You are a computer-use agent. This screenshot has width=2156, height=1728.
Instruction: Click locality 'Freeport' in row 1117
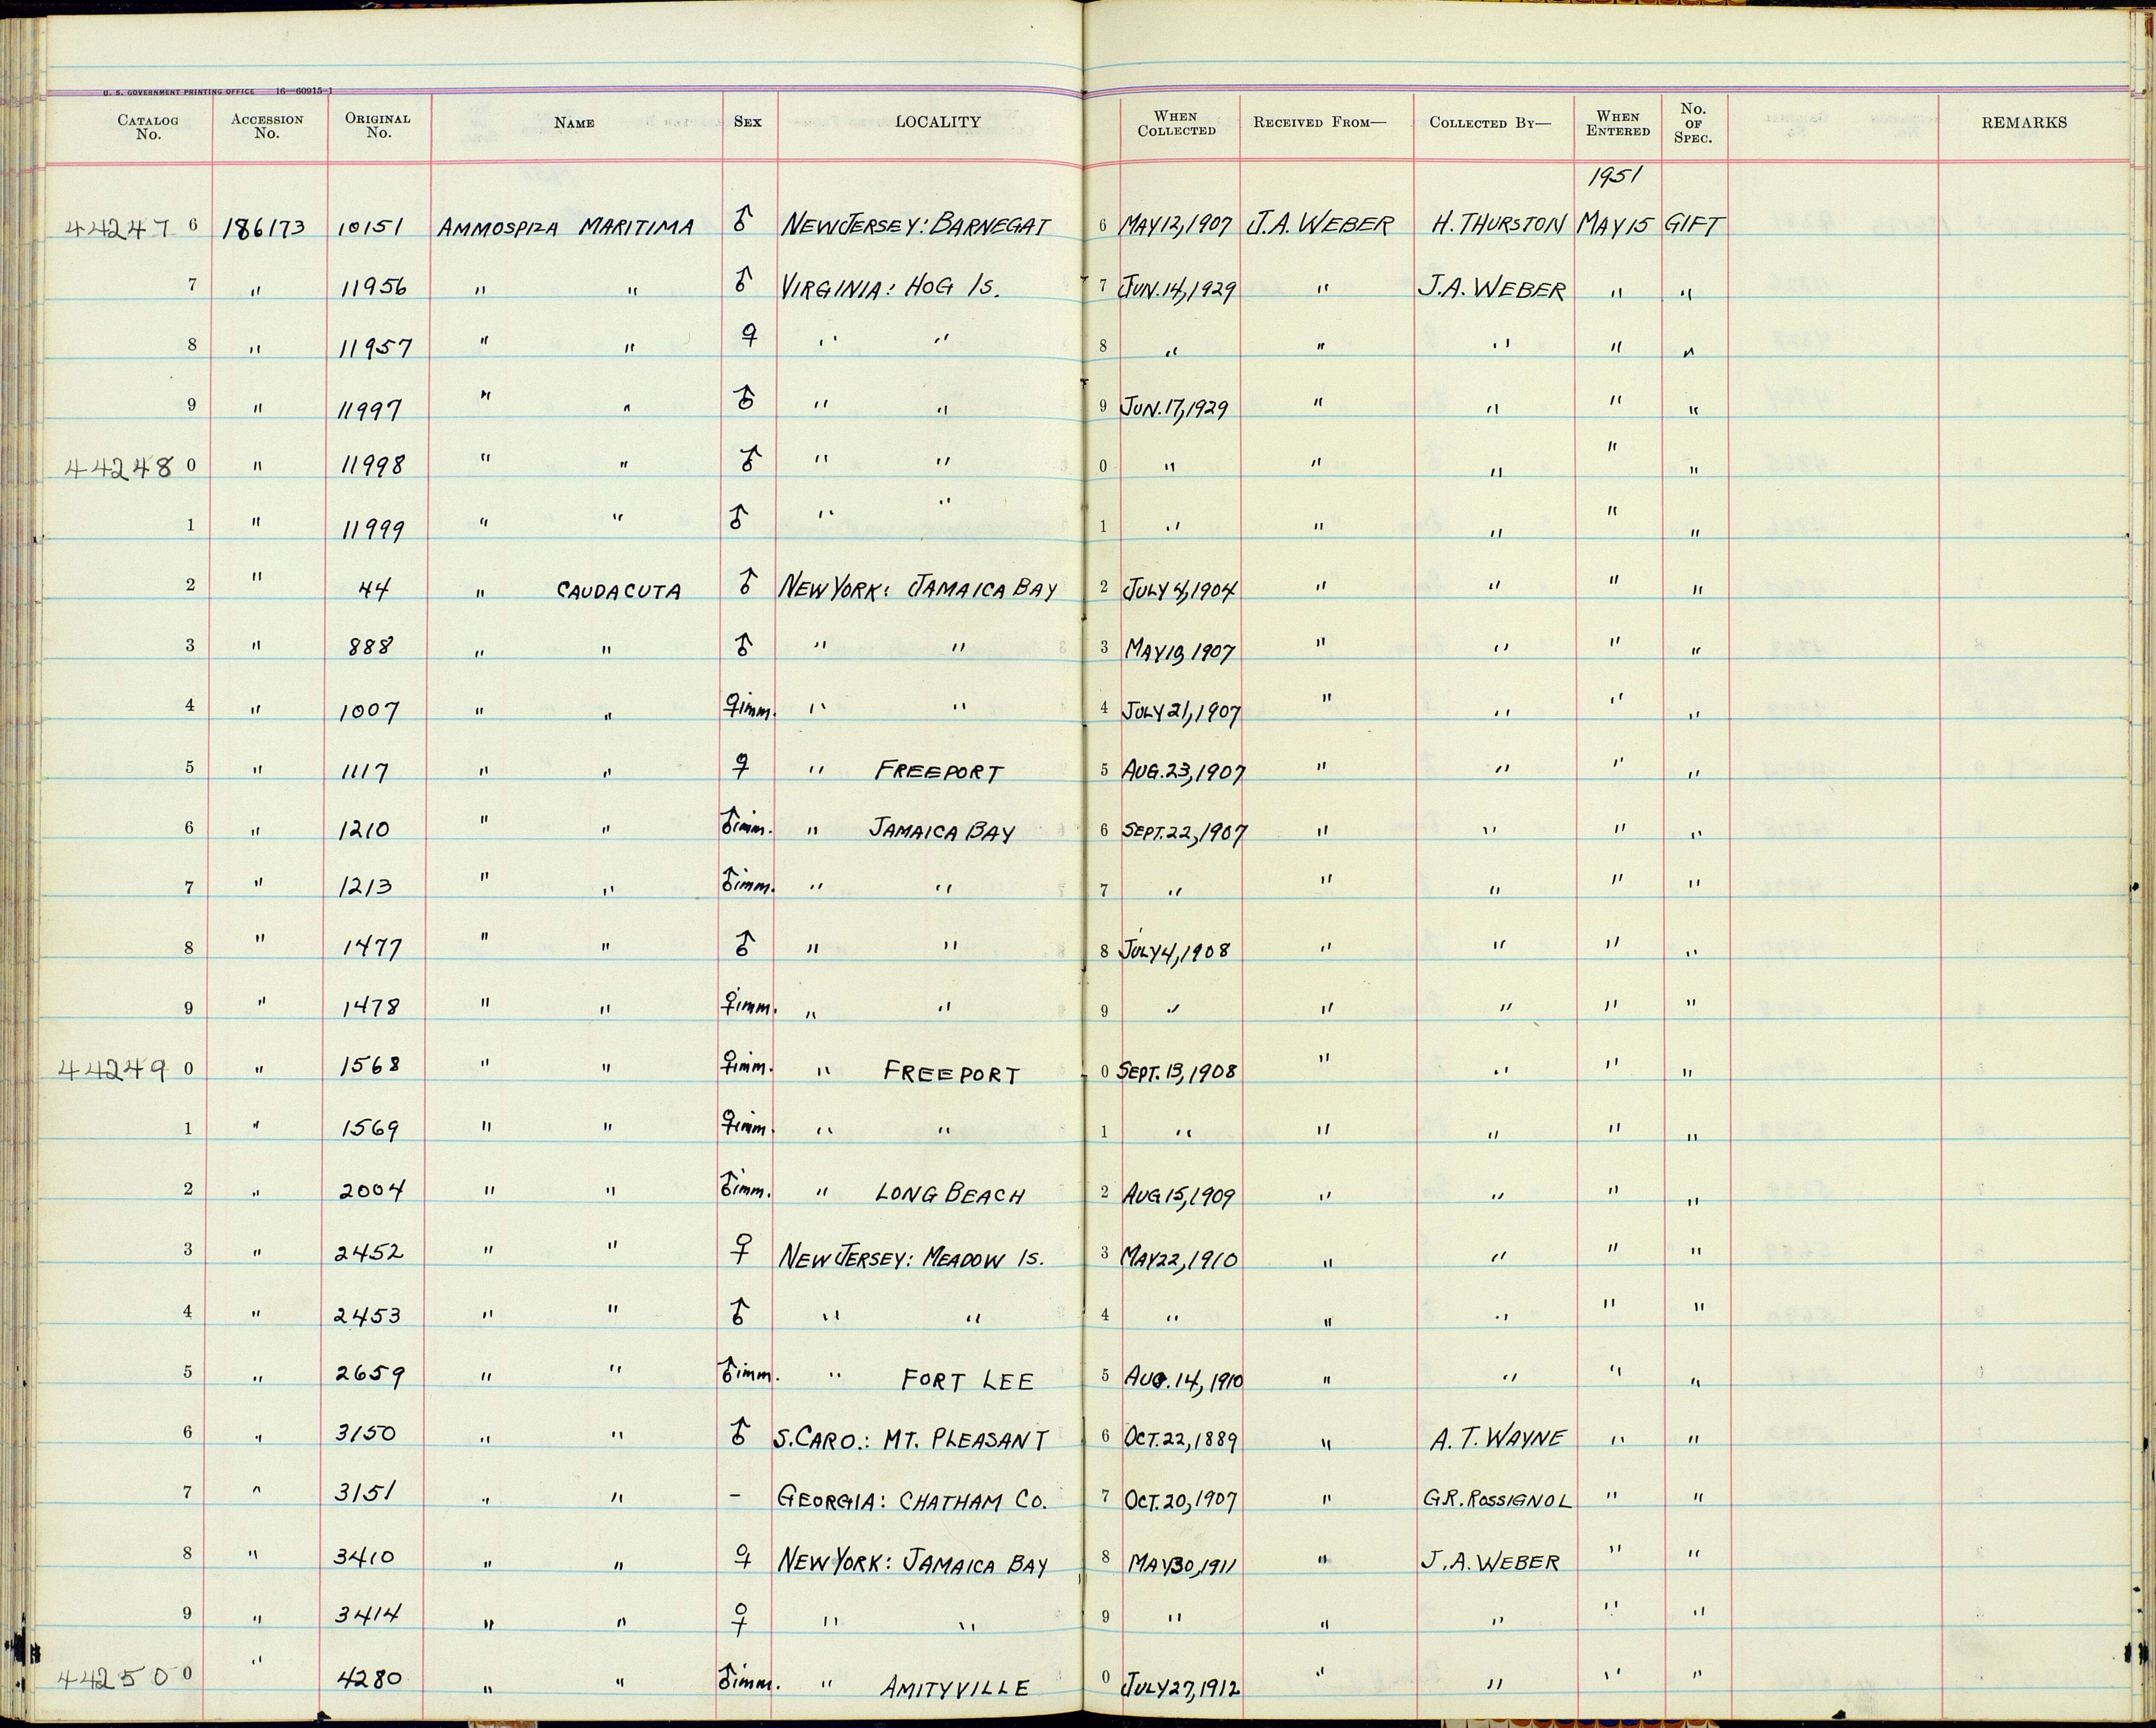click(938, 771)
